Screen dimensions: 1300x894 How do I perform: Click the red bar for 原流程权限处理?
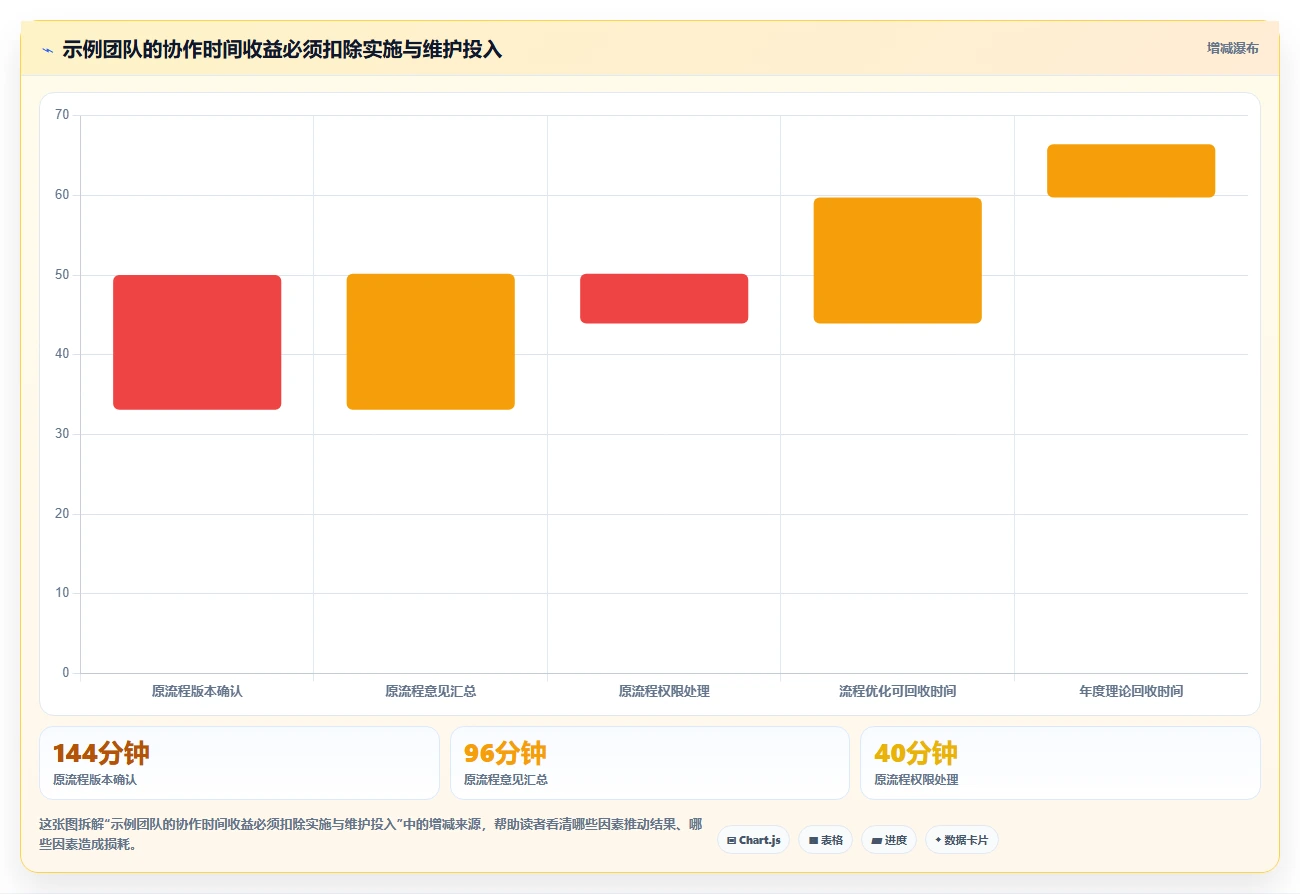[x=664, y=298]
